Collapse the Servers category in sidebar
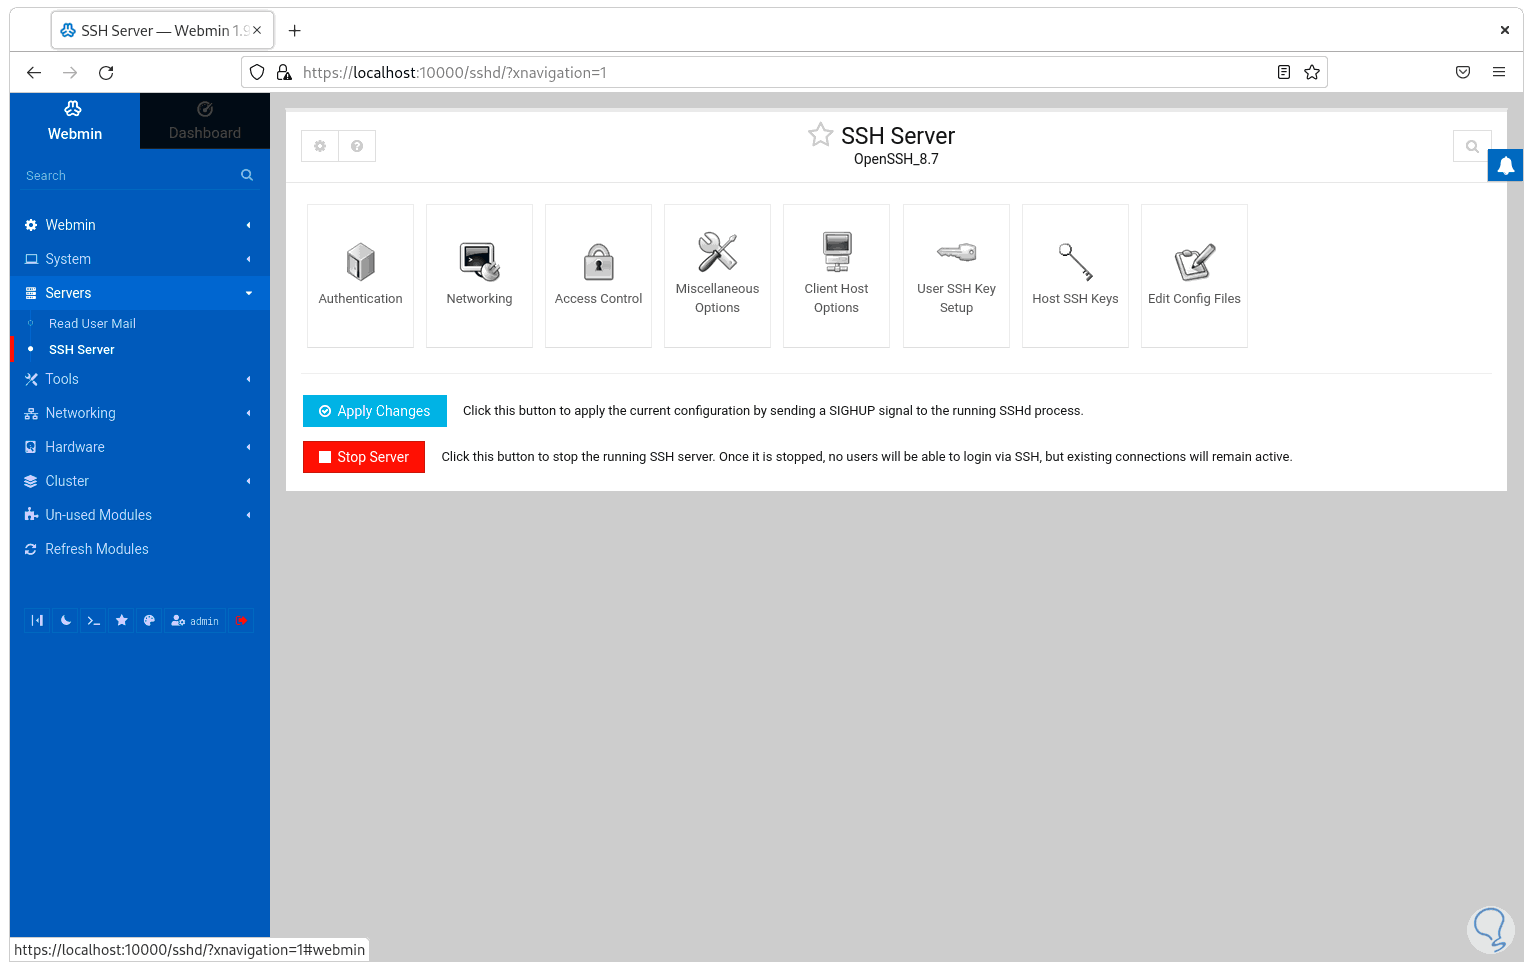This screenshot has width=1533, height=971. [x=140, y=293]
